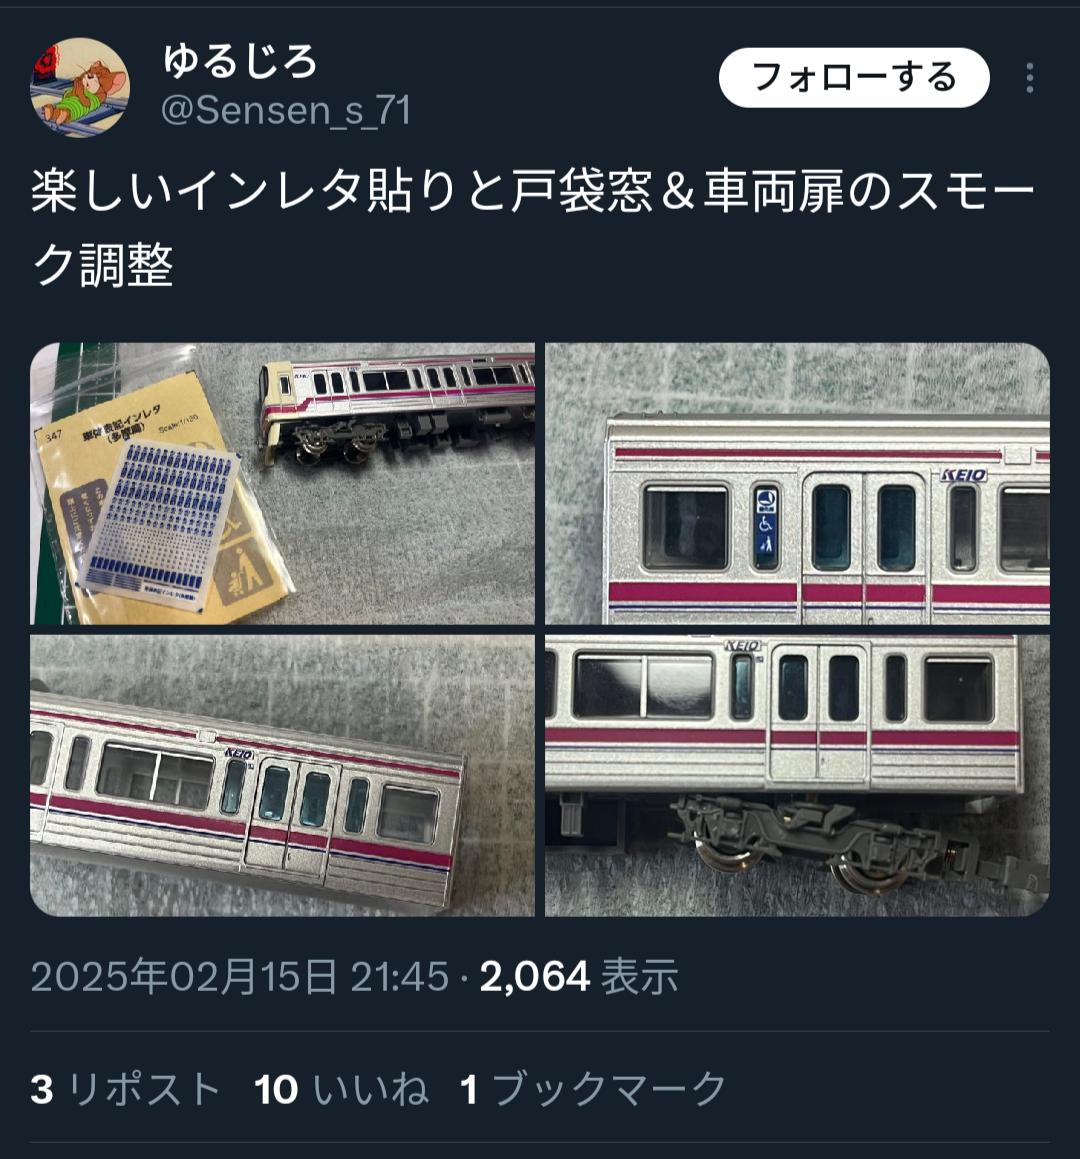Image resolution: width=1080 pixels, height=1159 pixels.
Task: Show the 3 リポスト list
Action: pos(126,1090)
